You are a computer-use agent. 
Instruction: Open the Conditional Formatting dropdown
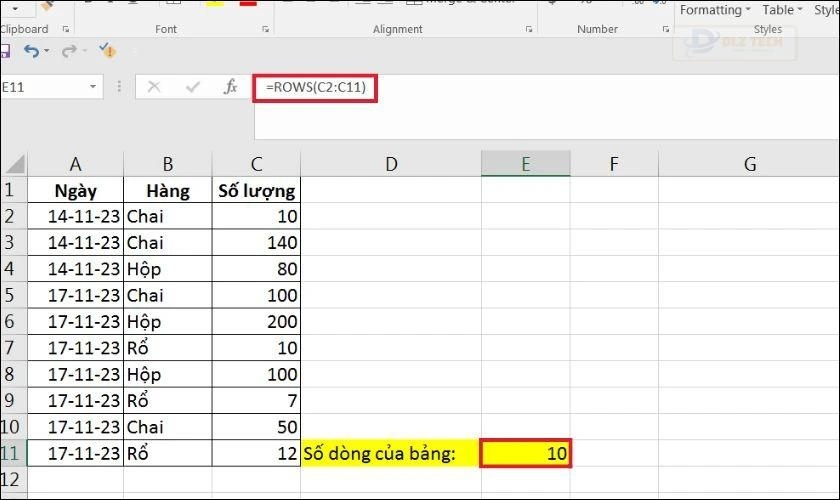[x=715, y=10]
